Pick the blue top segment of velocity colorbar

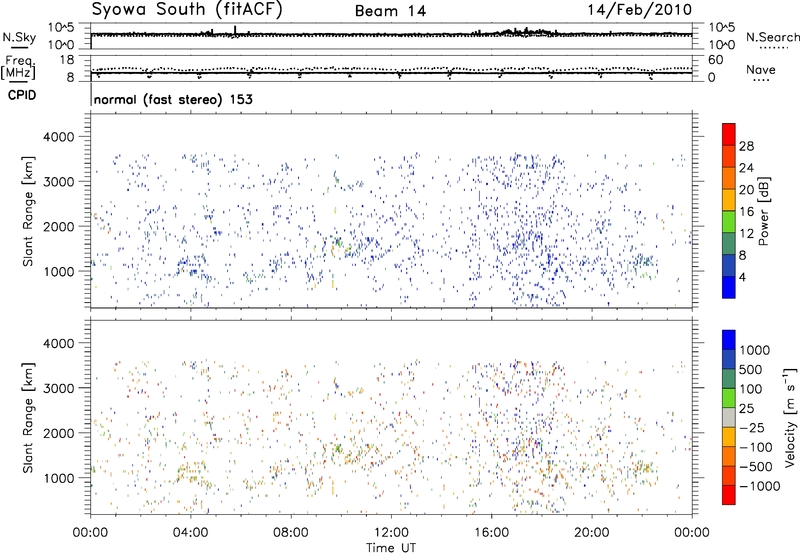click(729, 340)
